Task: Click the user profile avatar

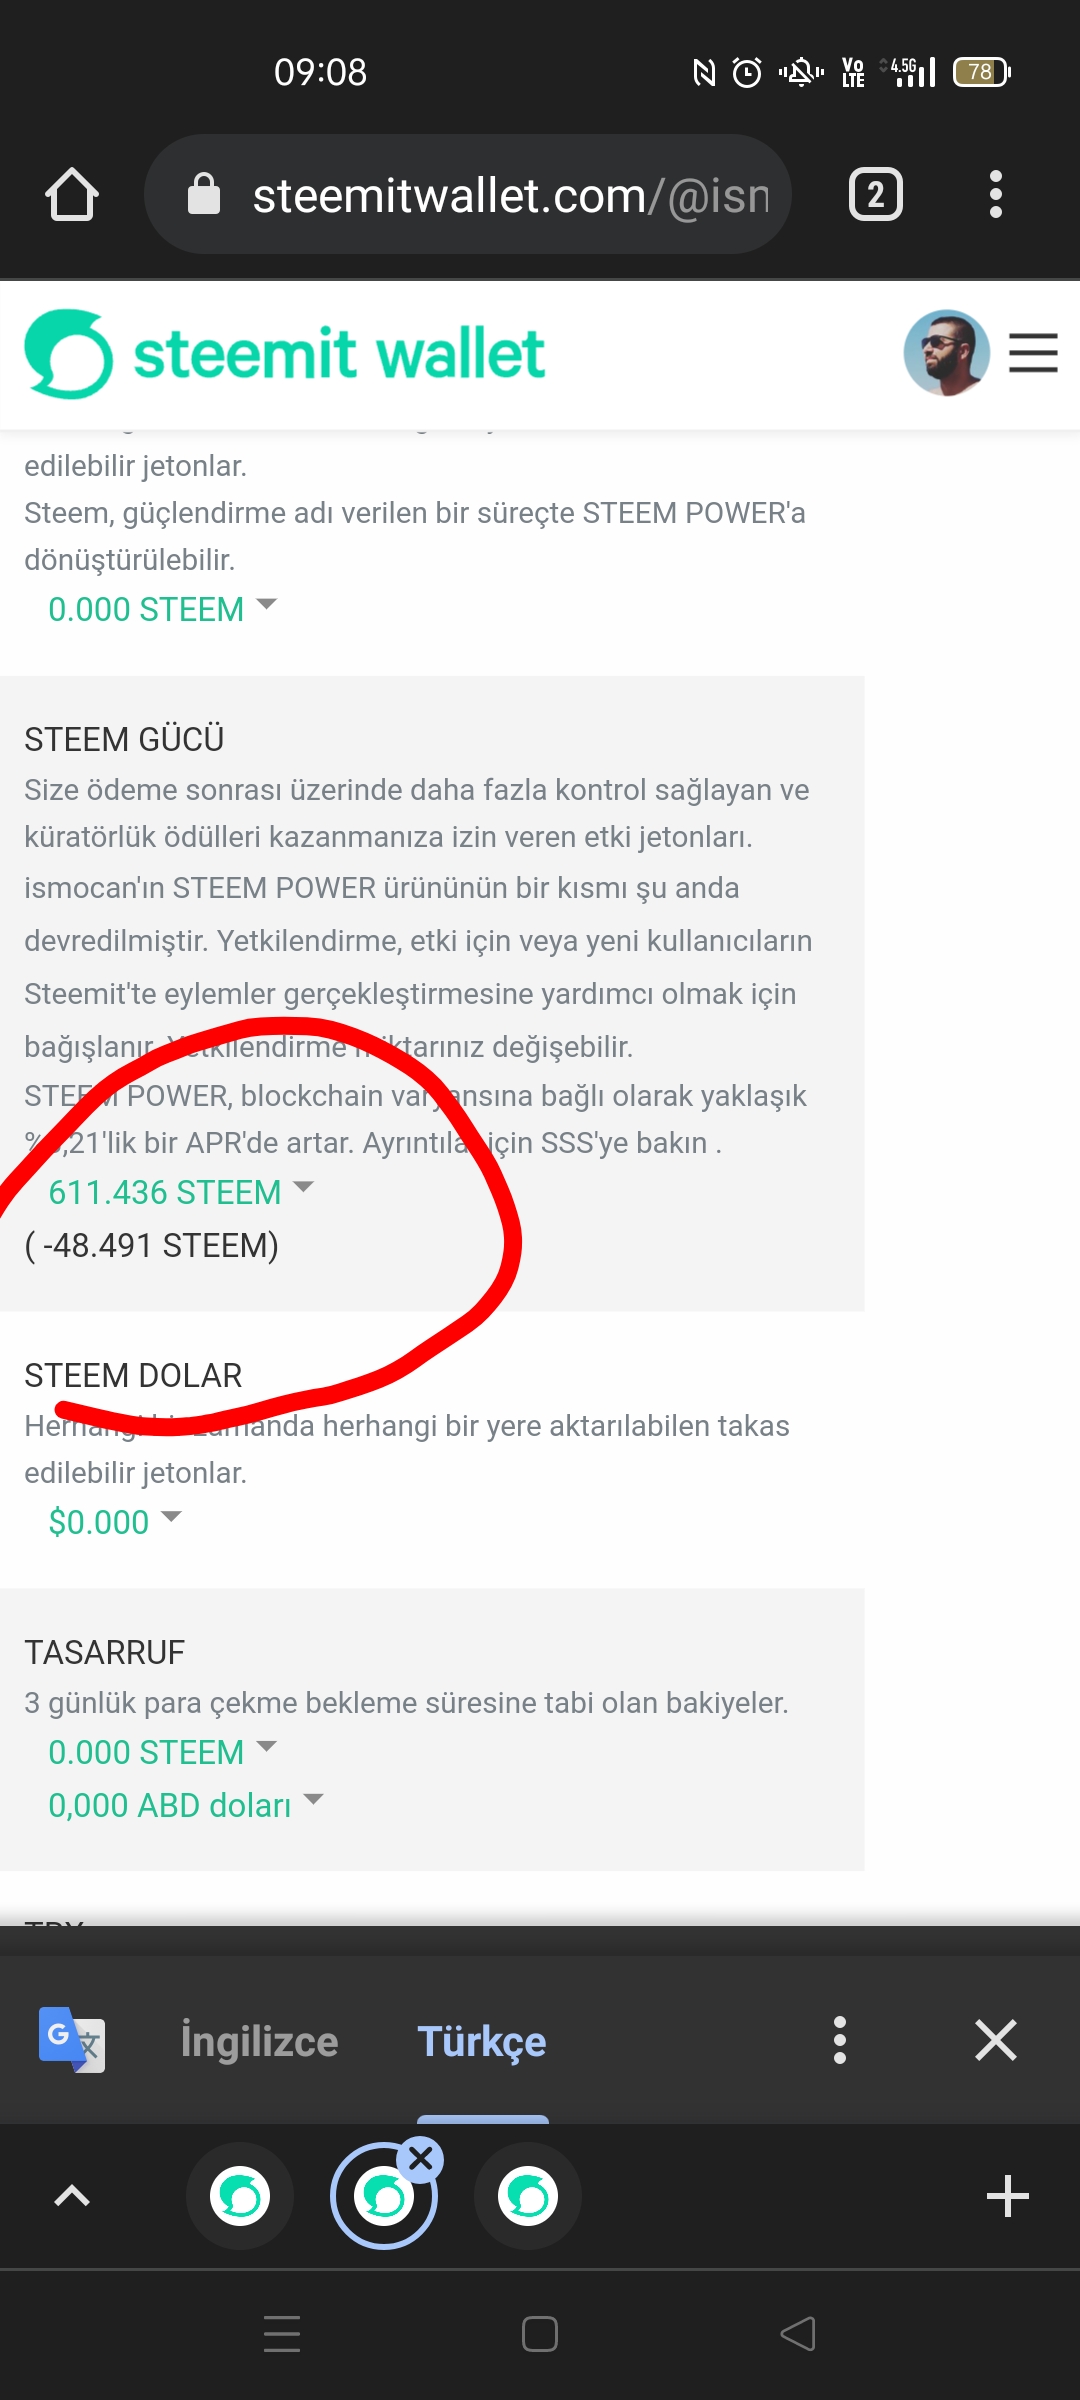Action: click(x=946, y=353)
